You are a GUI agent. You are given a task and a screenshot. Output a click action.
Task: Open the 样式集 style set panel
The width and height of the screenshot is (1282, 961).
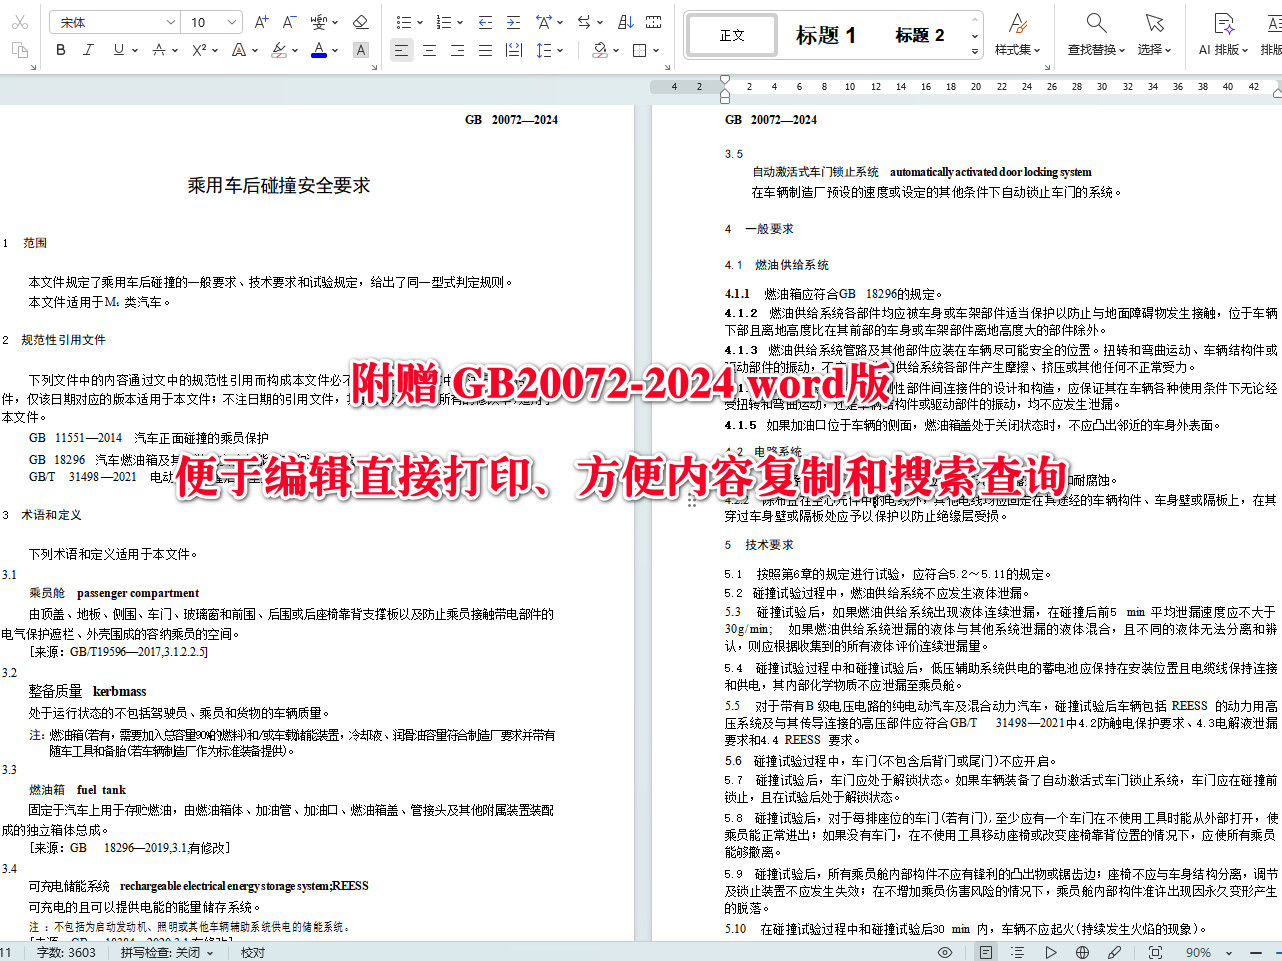pos(1018,35)
